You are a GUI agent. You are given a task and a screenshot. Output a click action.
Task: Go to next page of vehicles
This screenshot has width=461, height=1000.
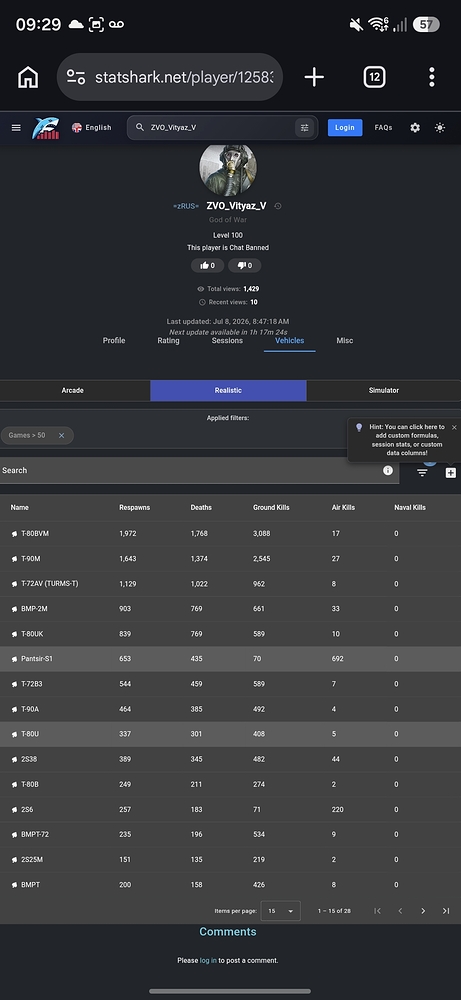tap(423, 911)
